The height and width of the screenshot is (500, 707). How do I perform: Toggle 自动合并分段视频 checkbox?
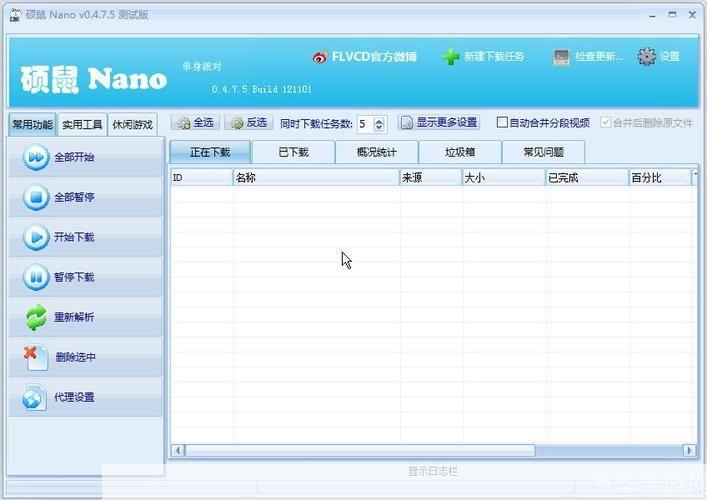[x=502, y=122]
